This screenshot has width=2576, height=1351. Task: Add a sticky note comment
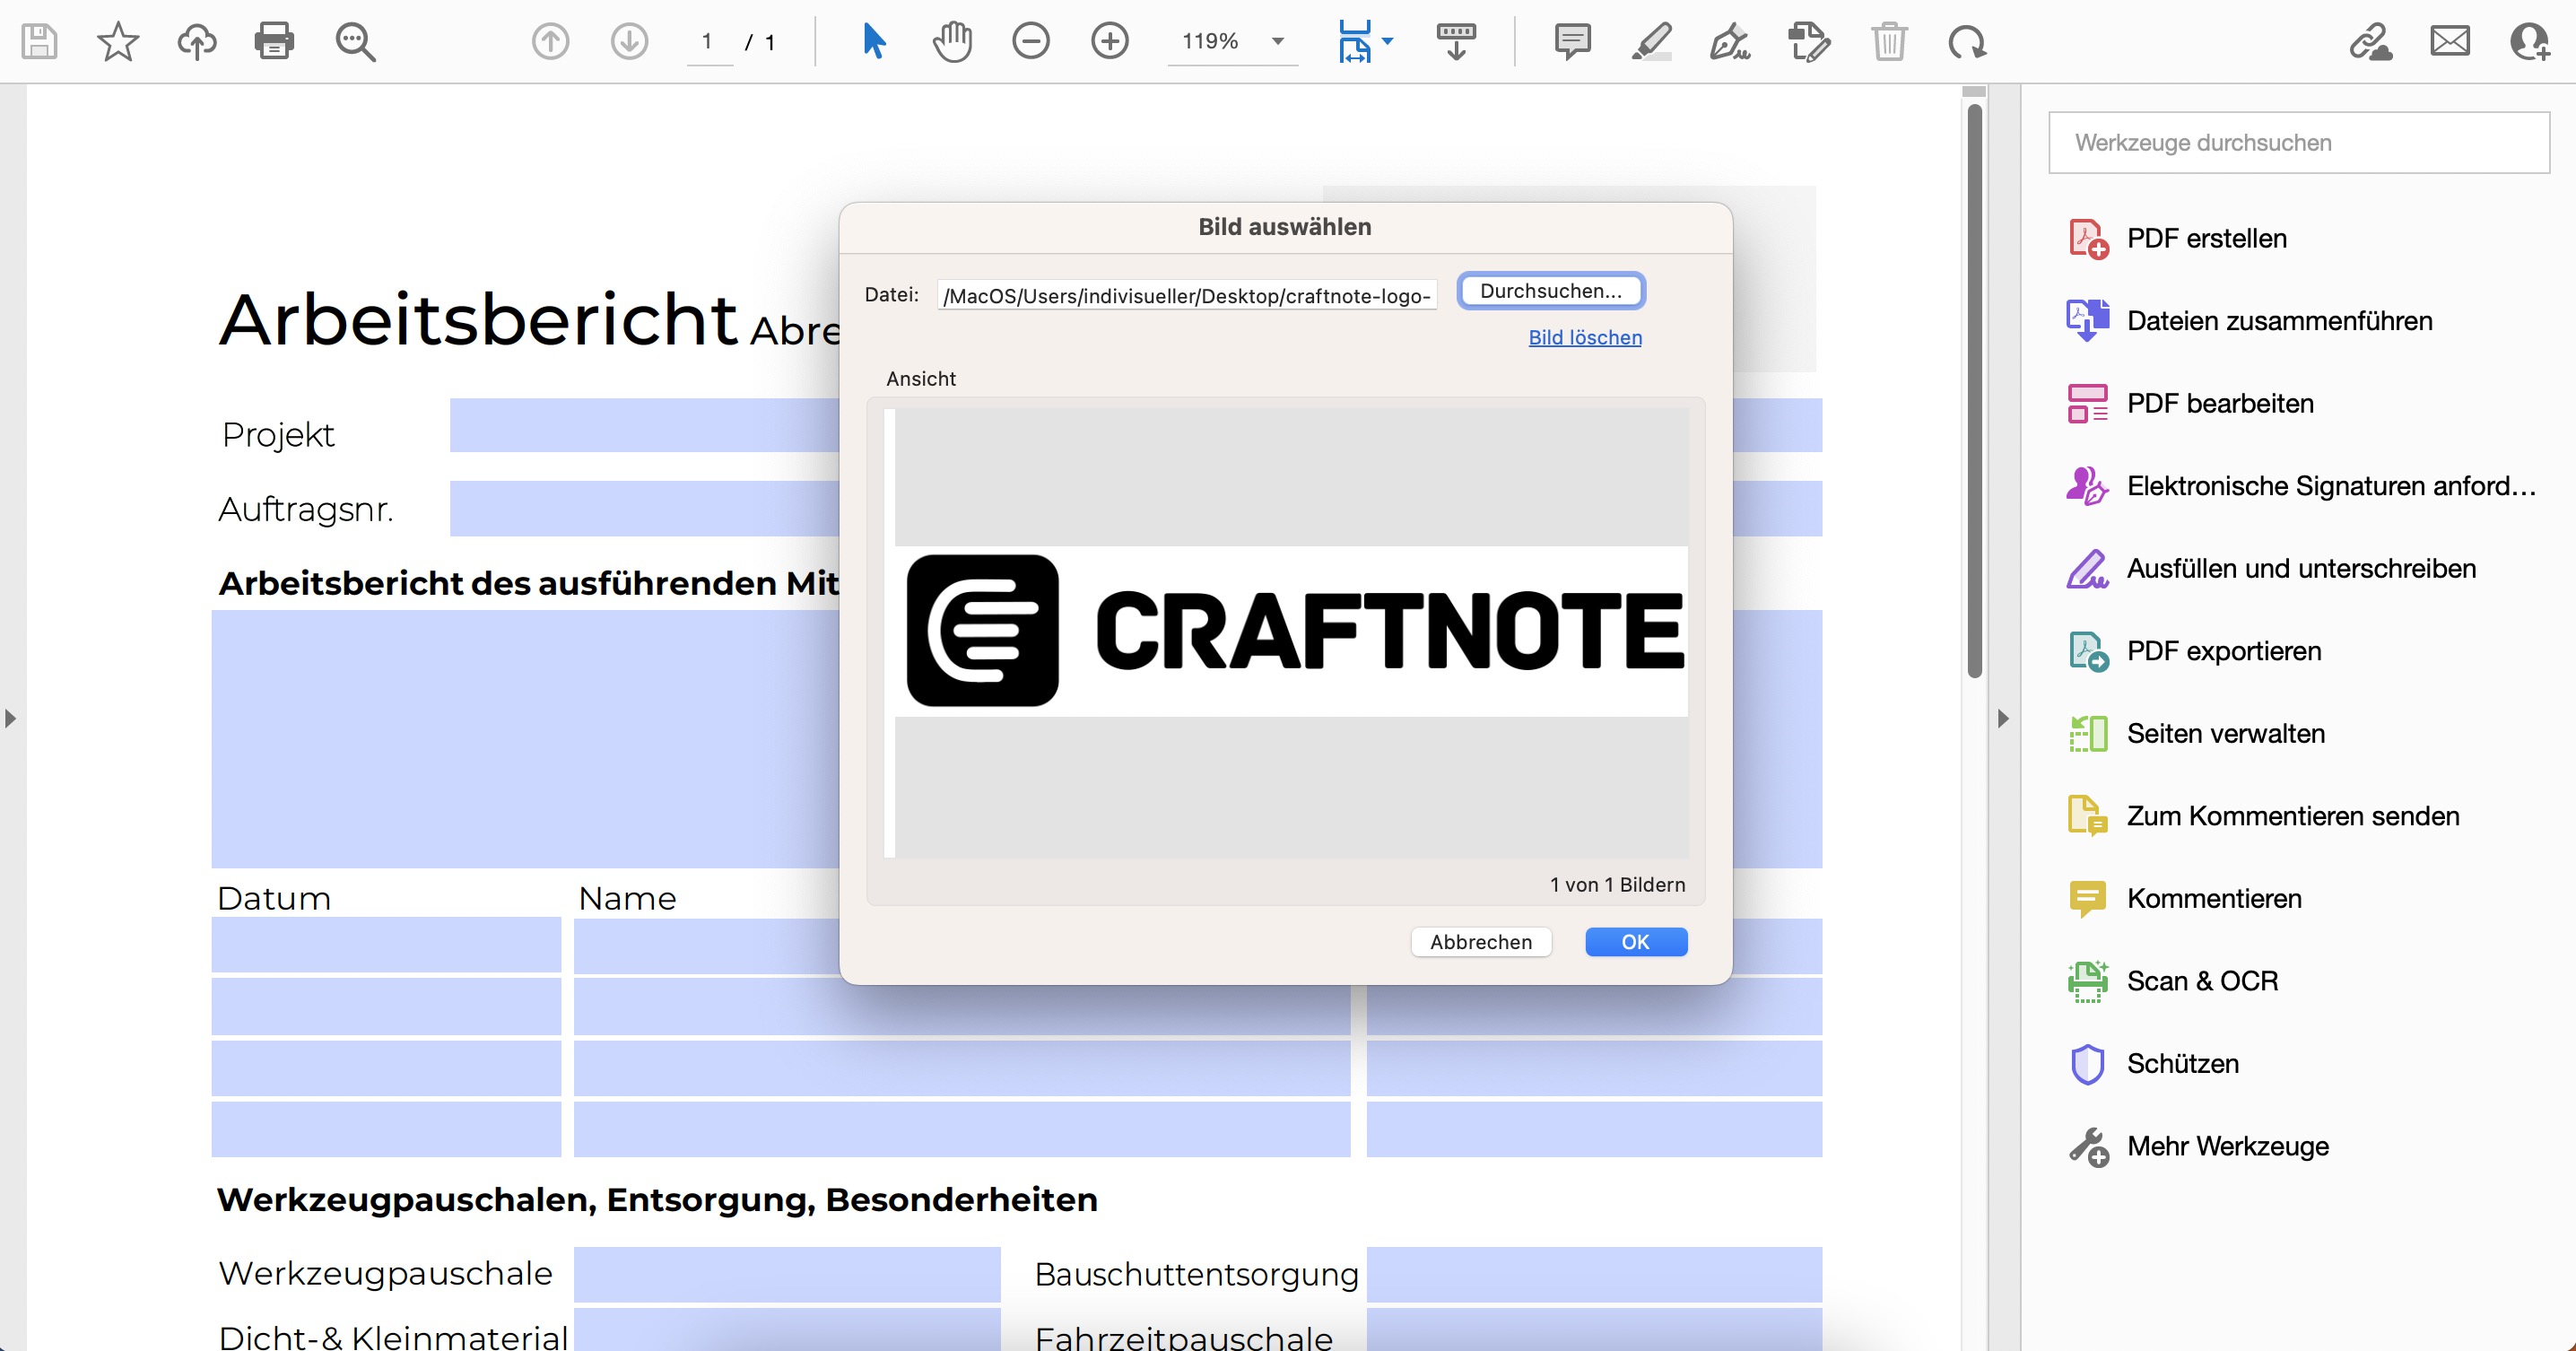point(1572,41)
